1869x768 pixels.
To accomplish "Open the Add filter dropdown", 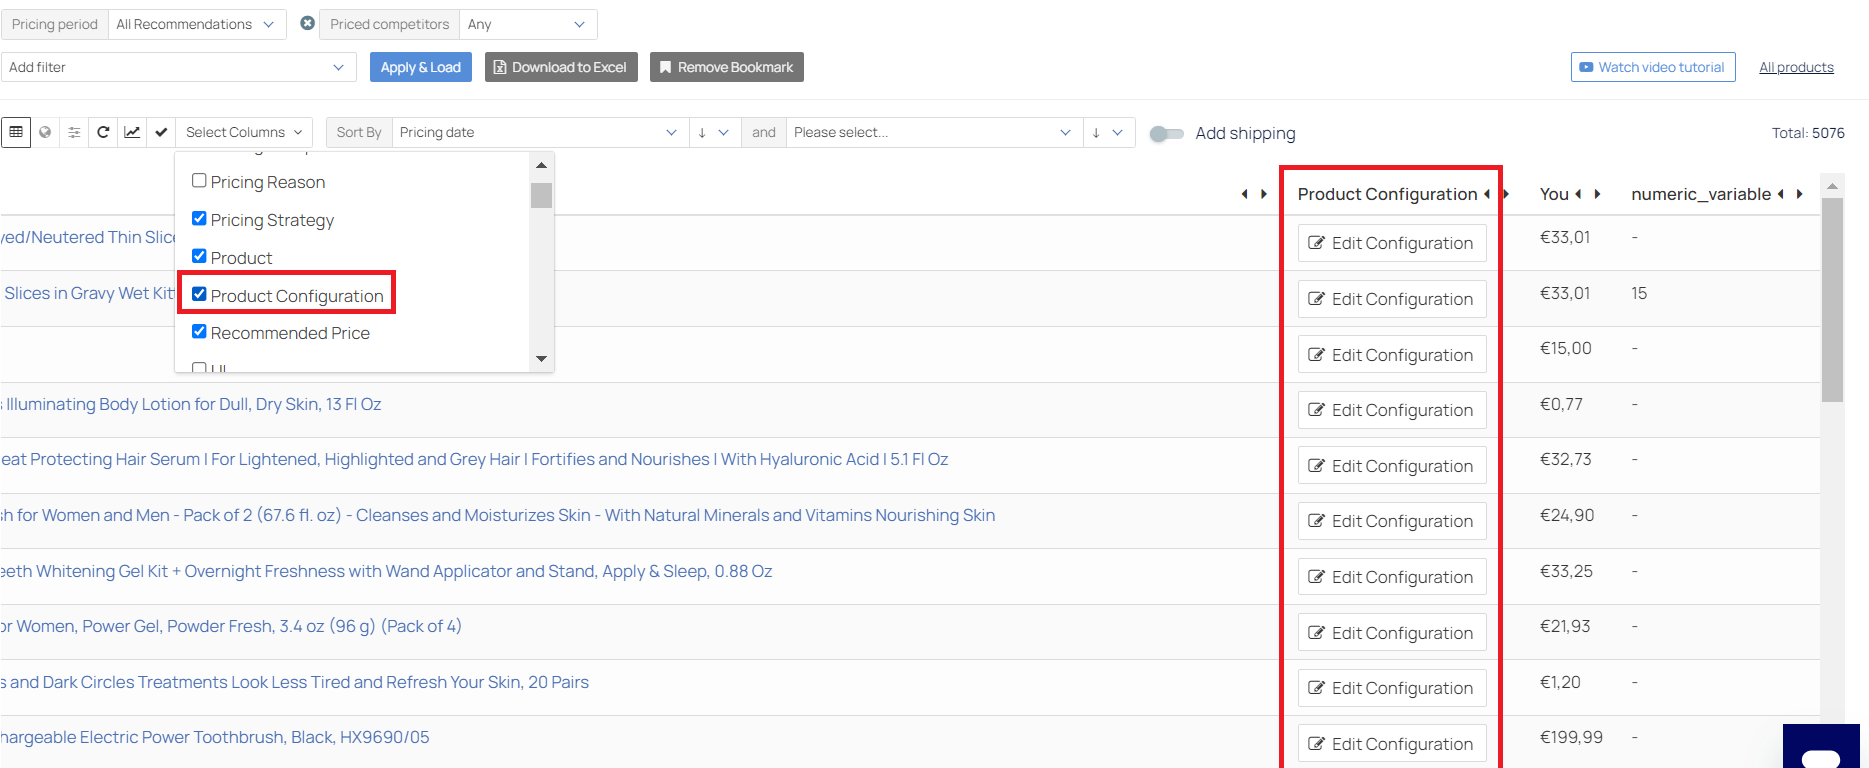I will tap(178, 67).
